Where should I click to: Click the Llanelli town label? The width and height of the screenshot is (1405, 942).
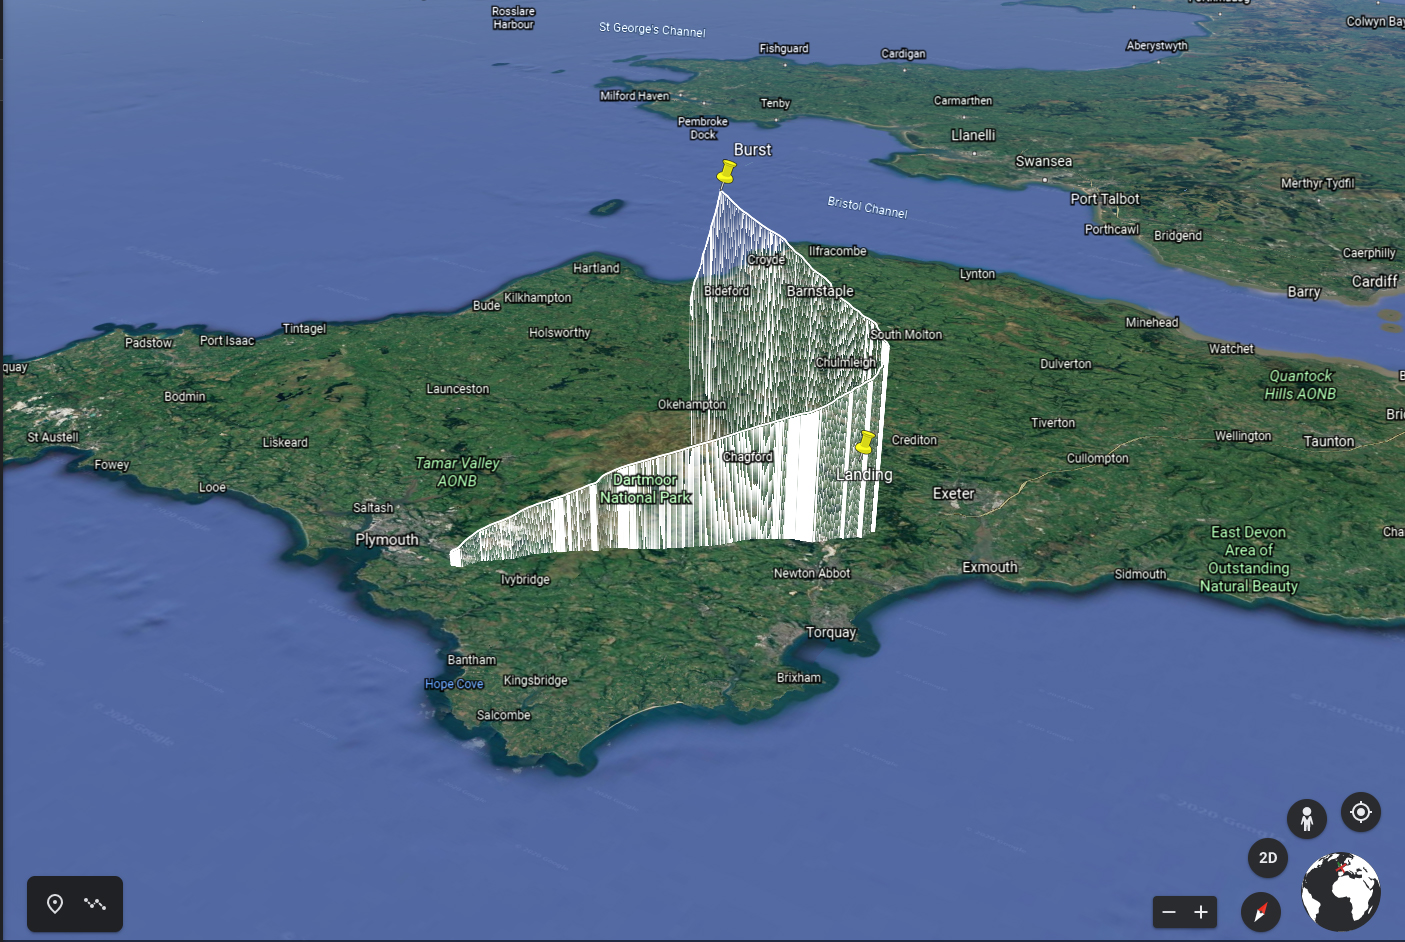click(x=973, y=135)
